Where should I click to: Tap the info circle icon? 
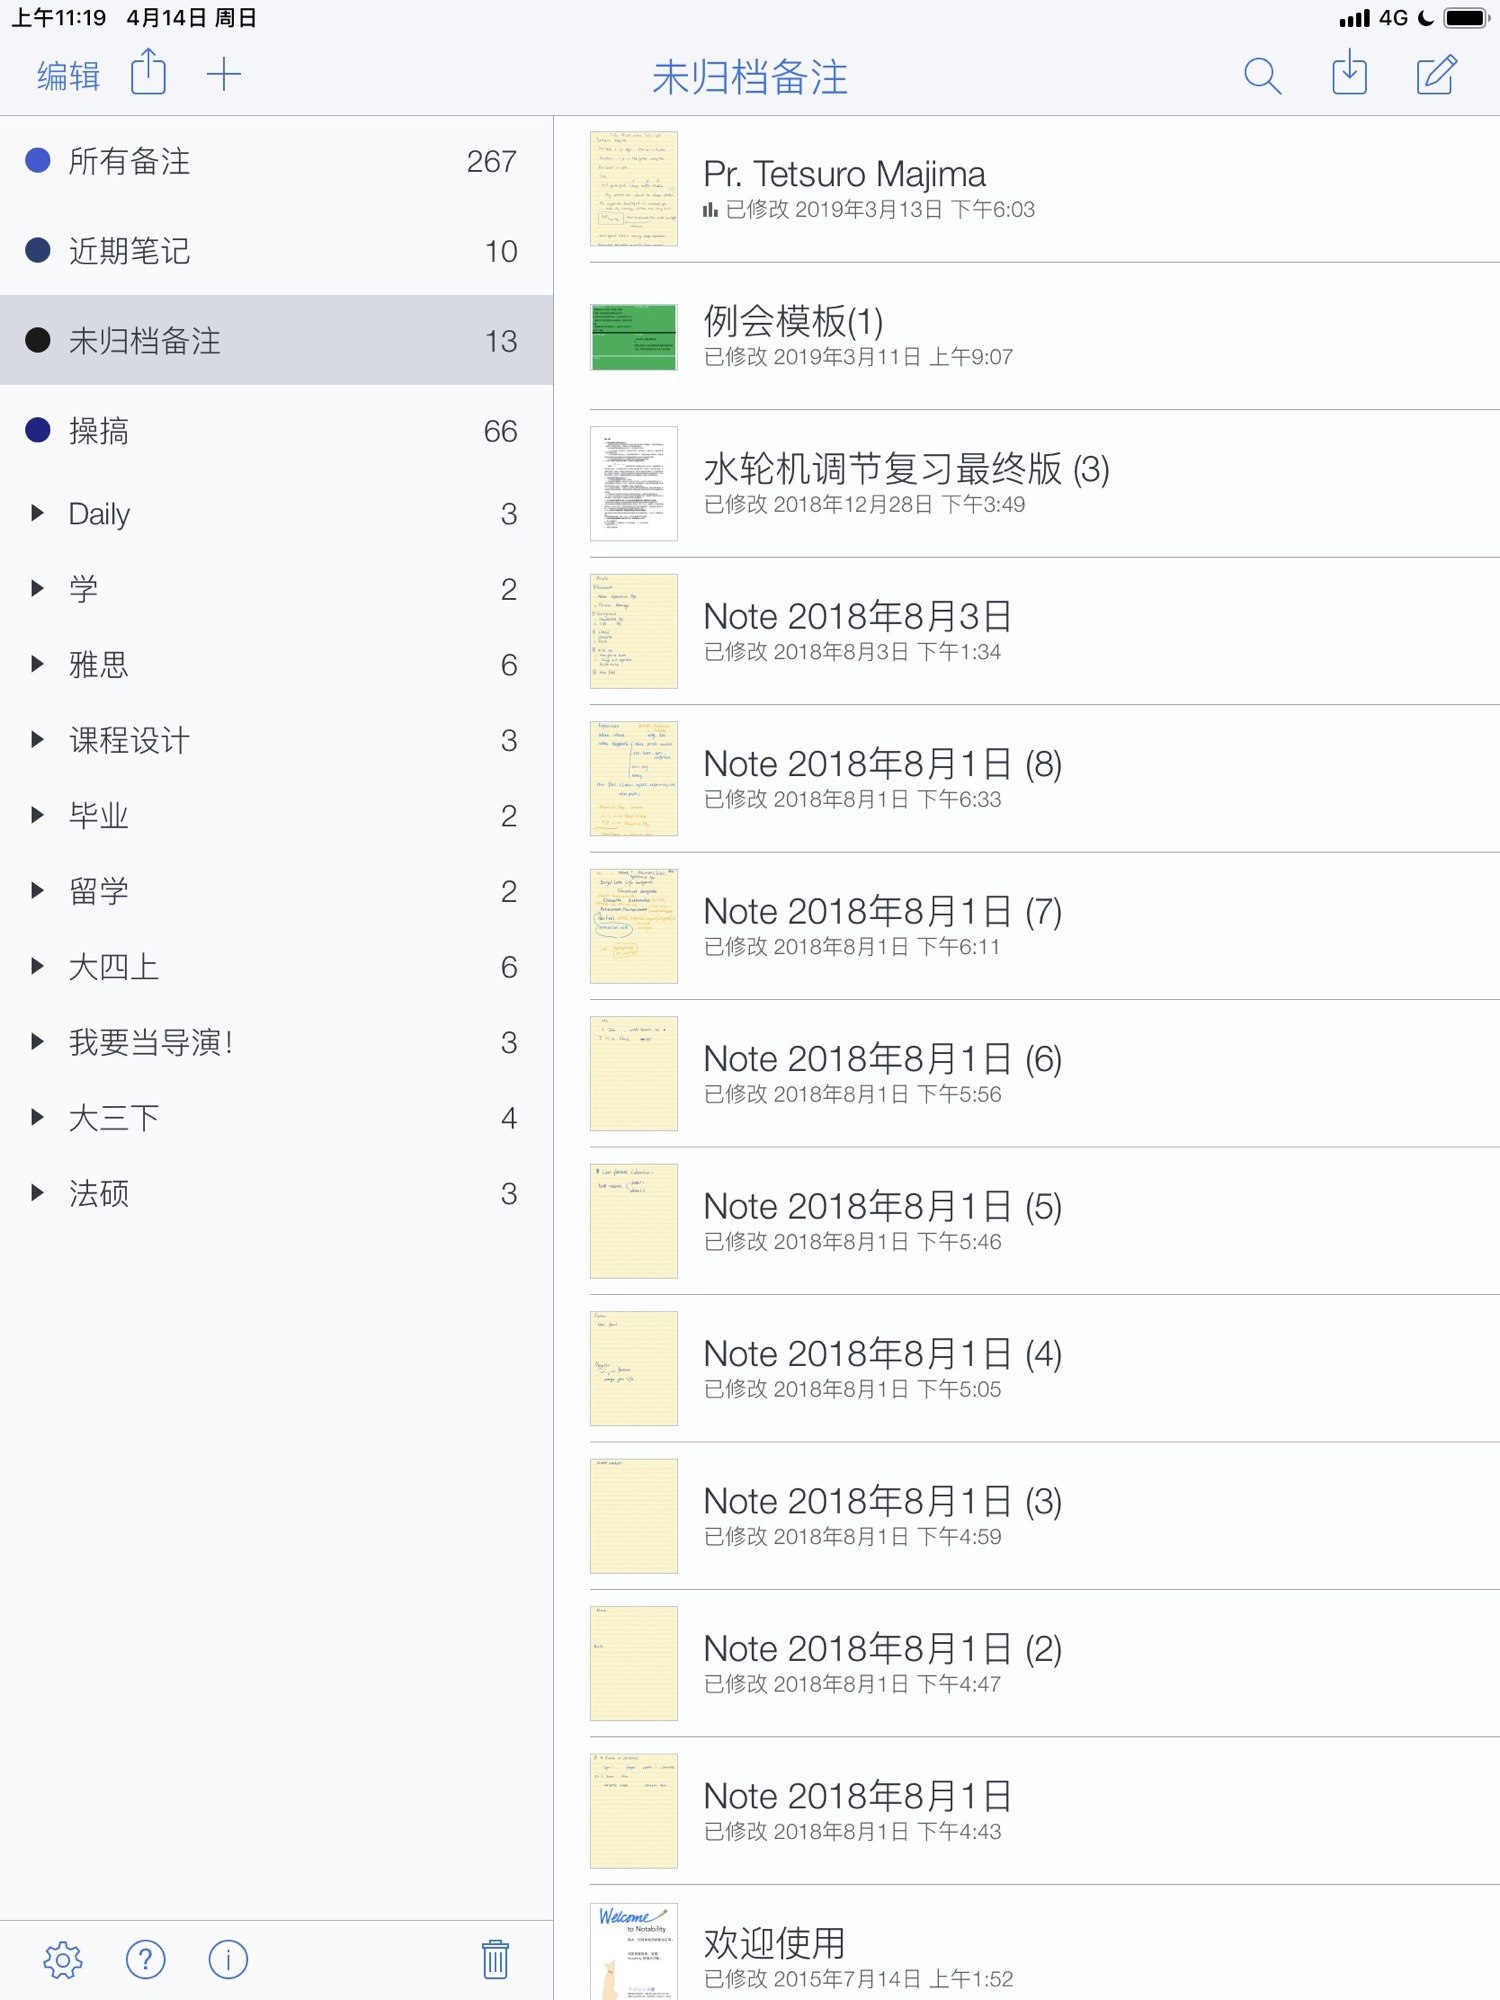click(228, 1960)
